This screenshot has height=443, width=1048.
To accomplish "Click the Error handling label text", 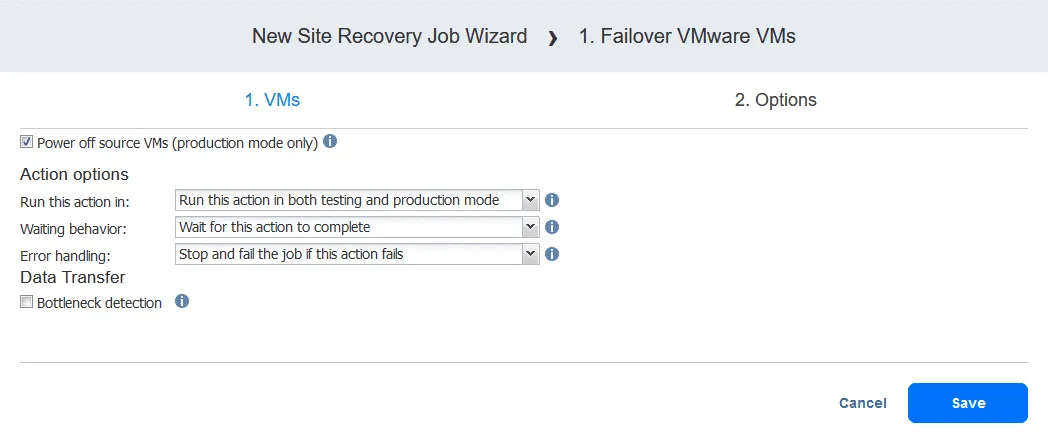I will tap(62, 255).
